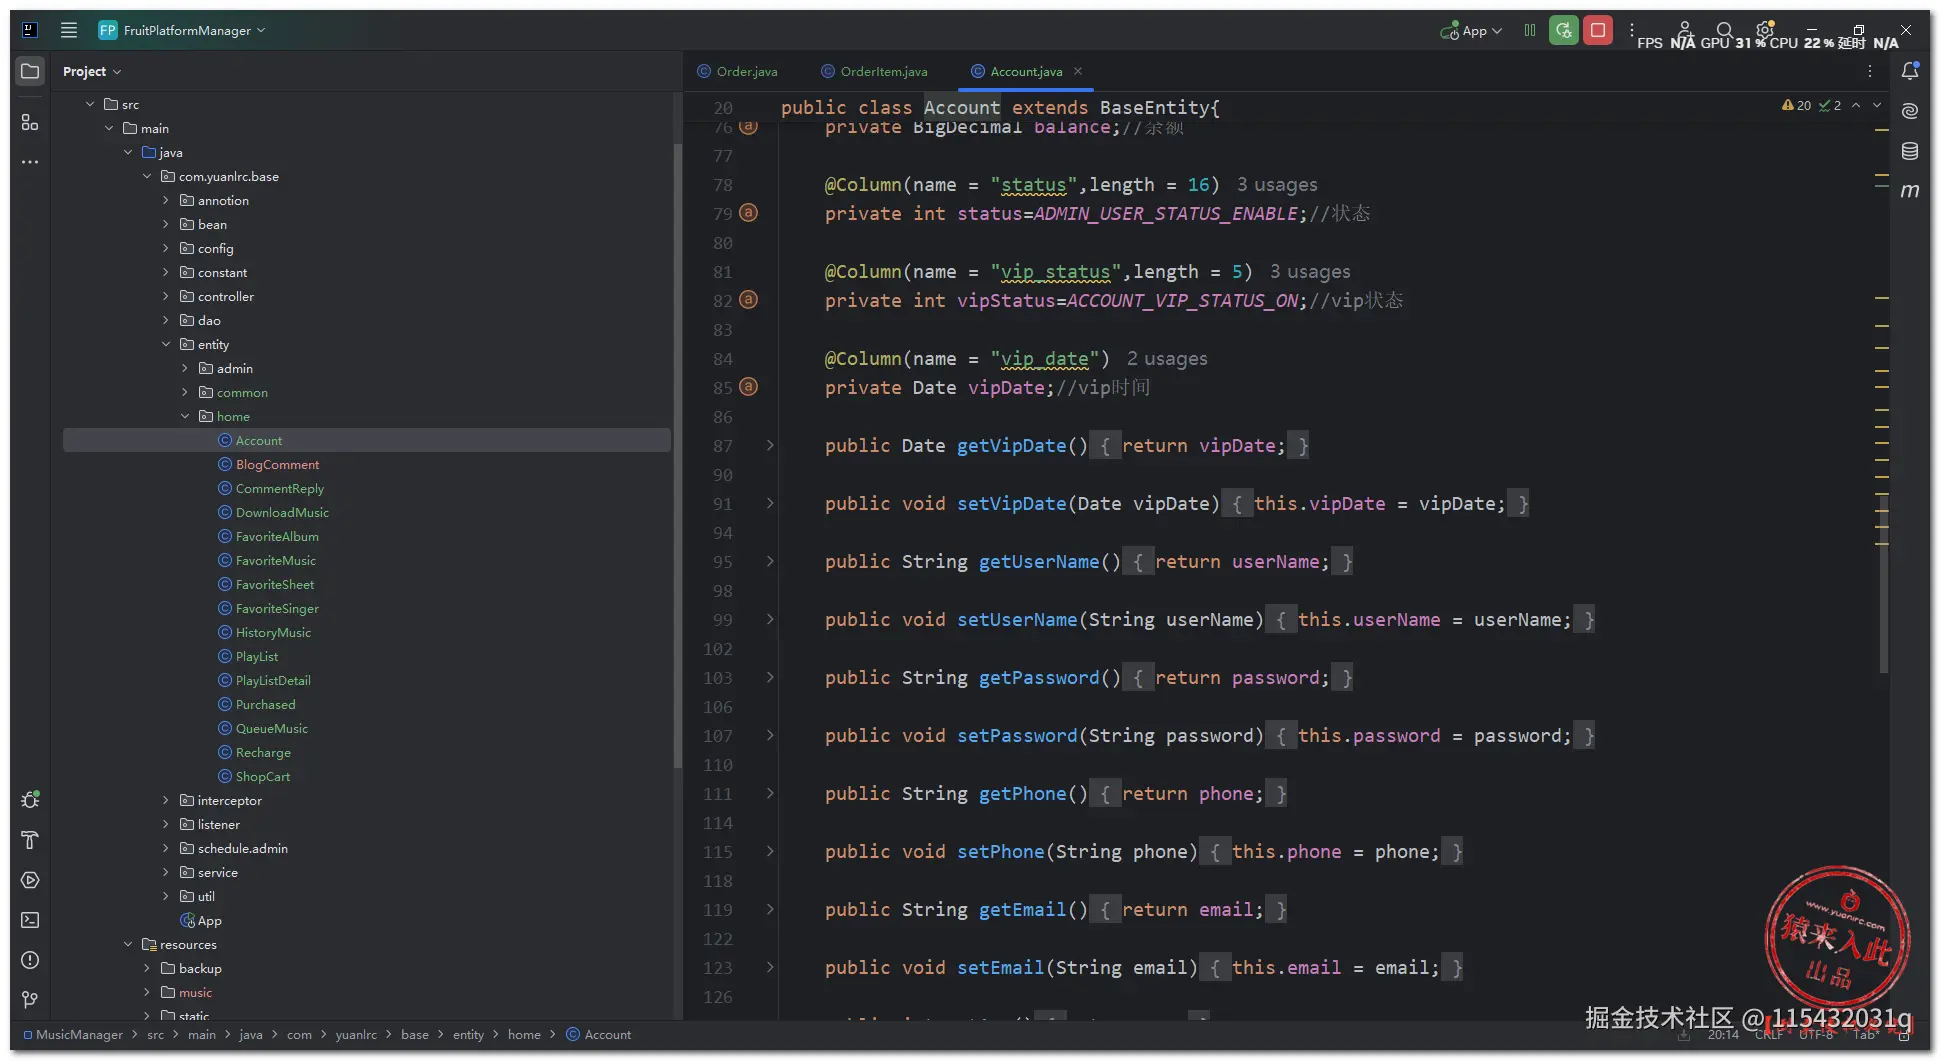
Task: Open IDE settings gear
Action: (x=1765, y=30)
